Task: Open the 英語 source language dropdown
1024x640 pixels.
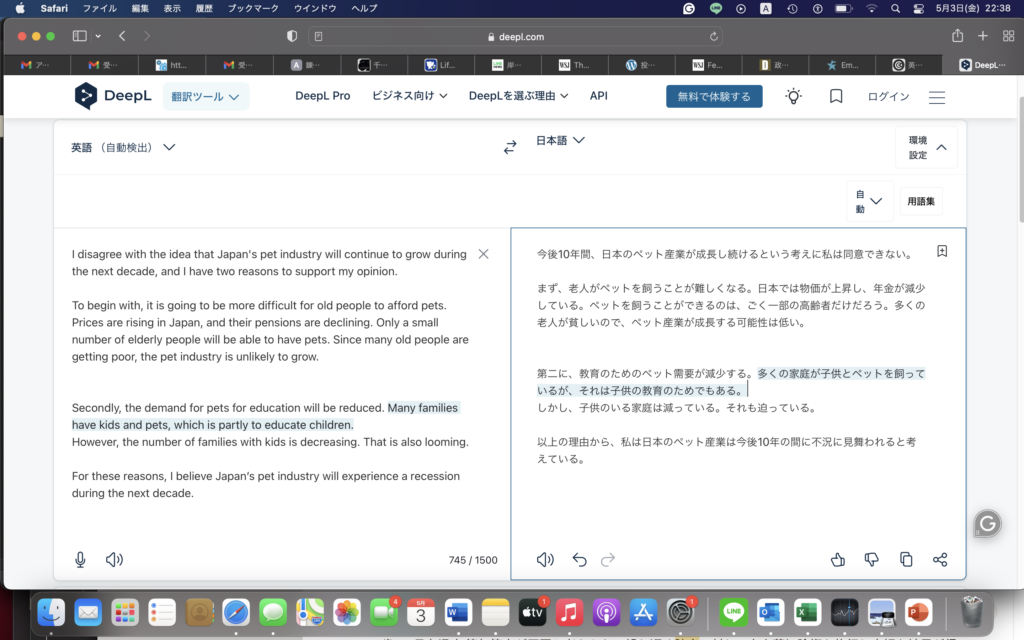Action: 123,147
